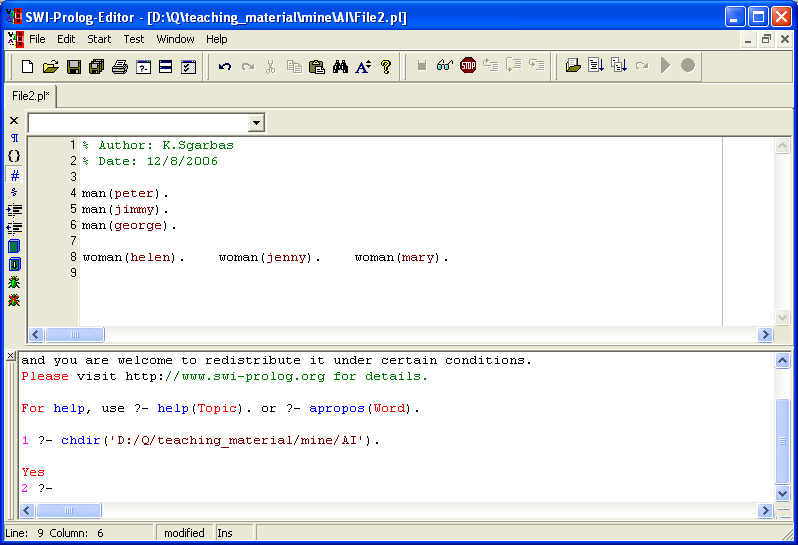Open the Edit menu
This screenshot has width=798, height=545.
point(66,39)
